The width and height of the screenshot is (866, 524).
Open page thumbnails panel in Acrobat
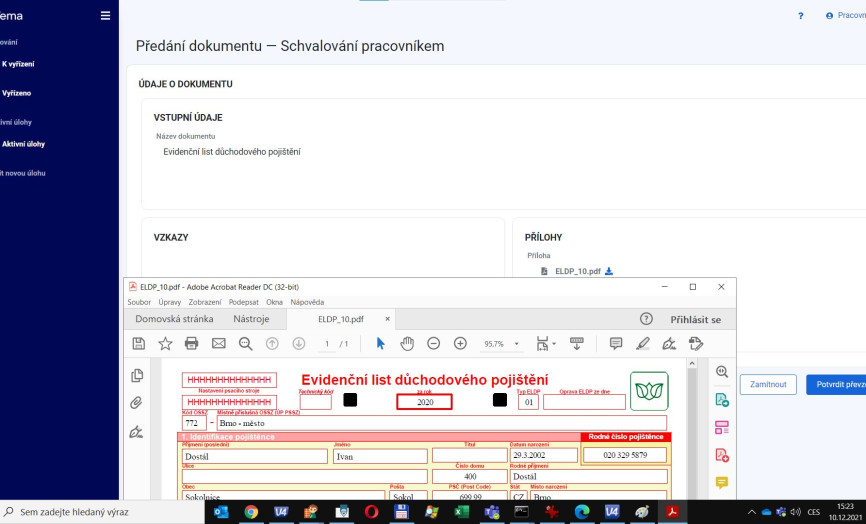[x=137, y=375]
